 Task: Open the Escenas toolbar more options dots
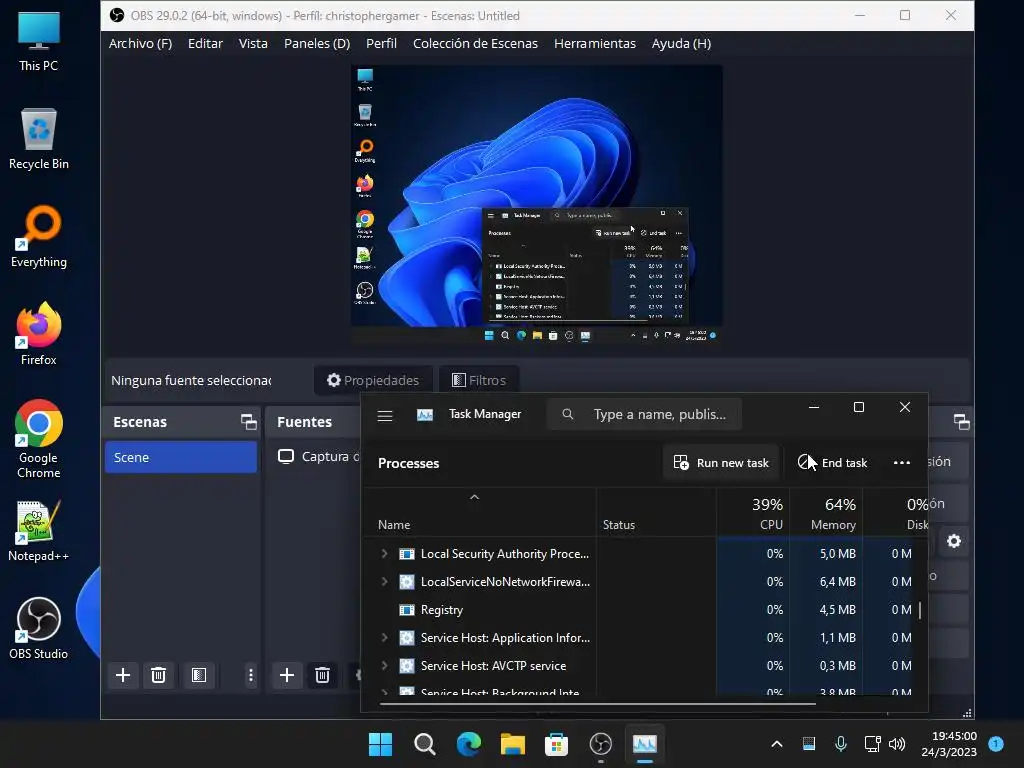[251, 675]
